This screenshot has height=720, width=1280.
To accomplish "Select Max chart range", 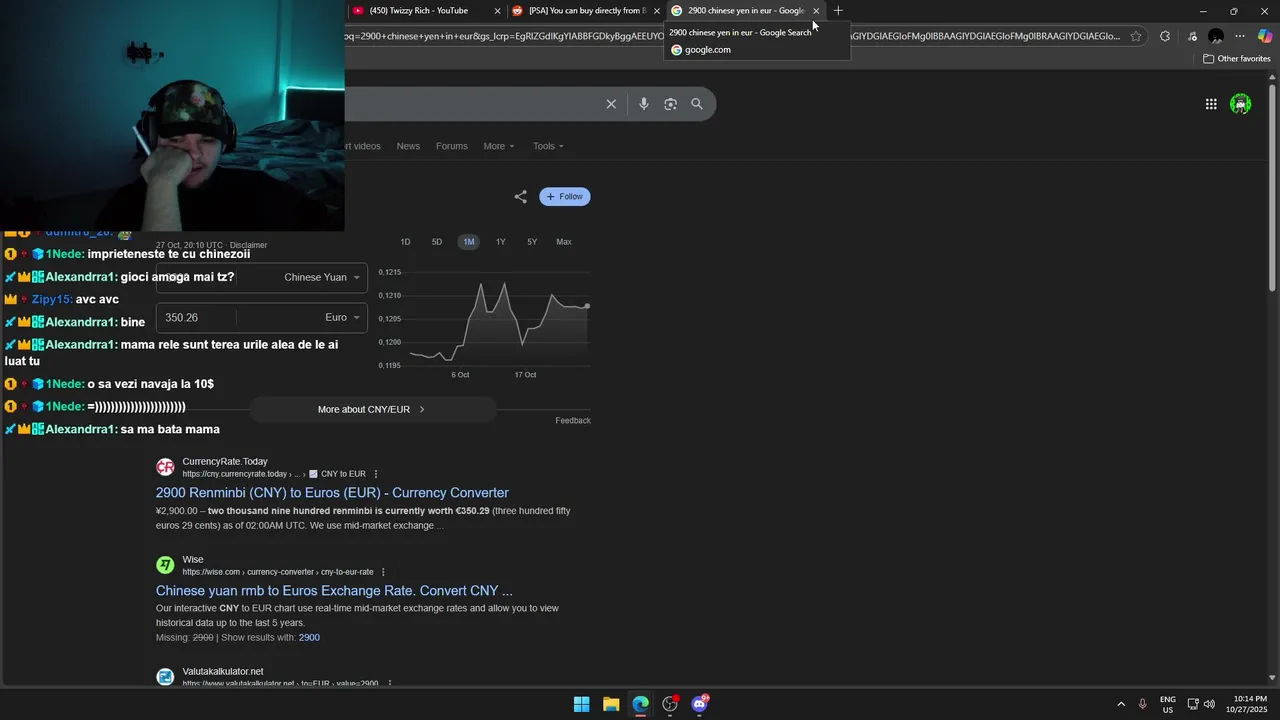I will 564,242.
